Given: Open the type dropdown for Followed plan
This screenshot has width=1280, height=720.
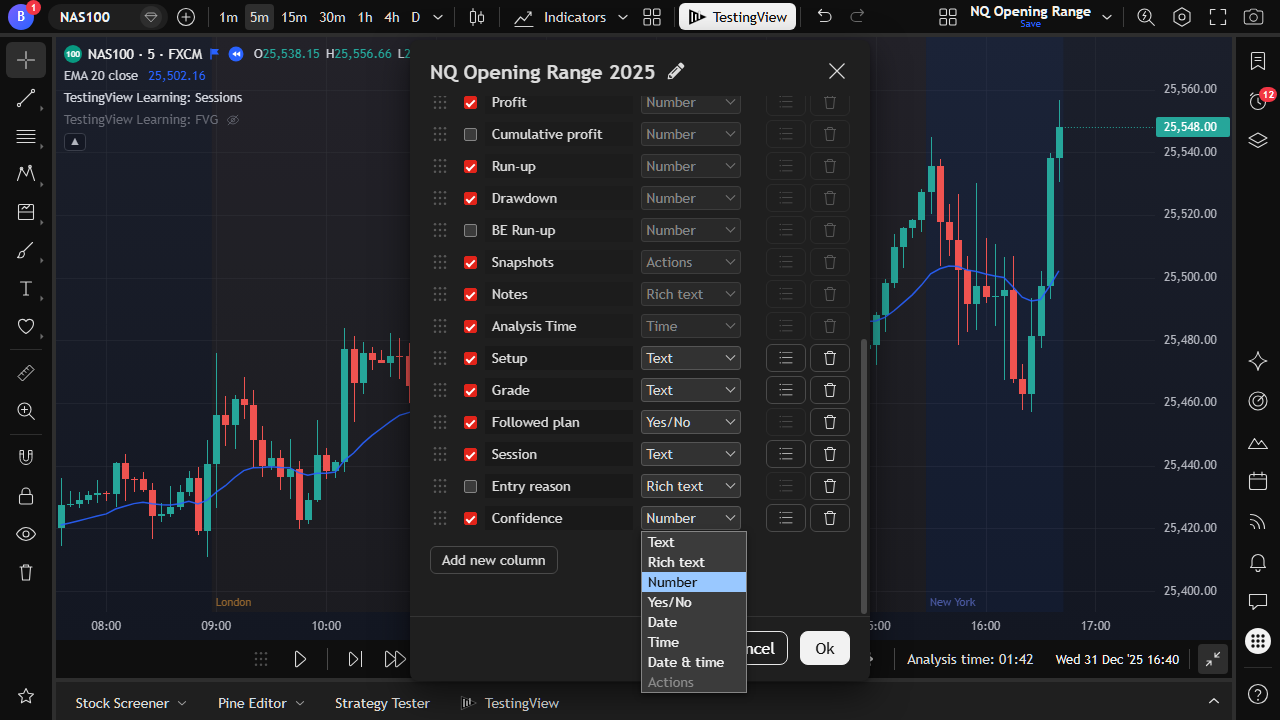Looking at the screenshot, I should tap(691, 422).
